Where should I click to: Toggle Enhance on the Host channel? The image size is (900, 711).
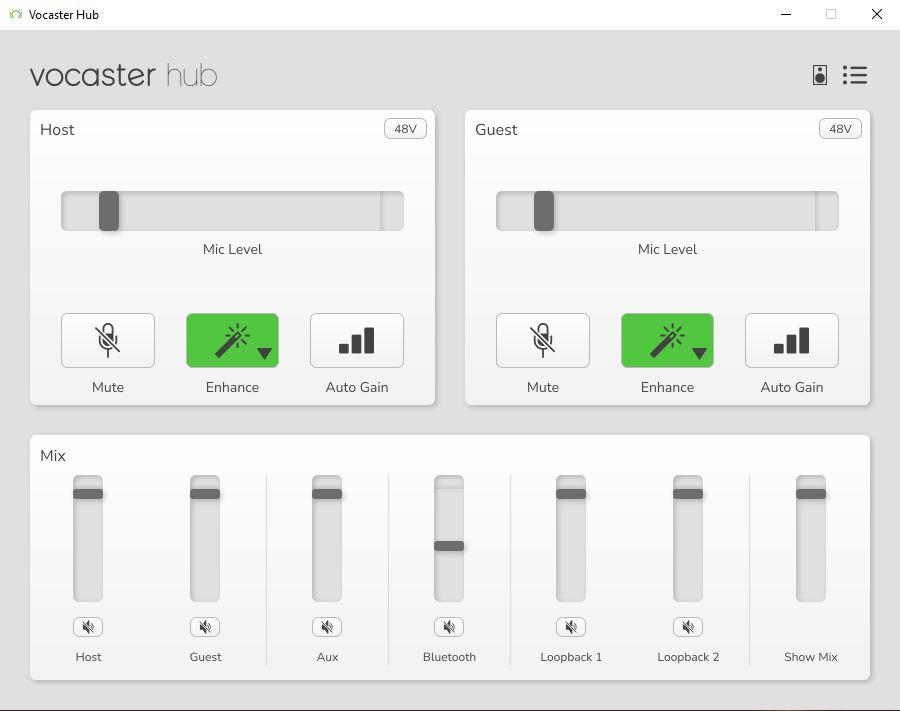coord(225,340)
